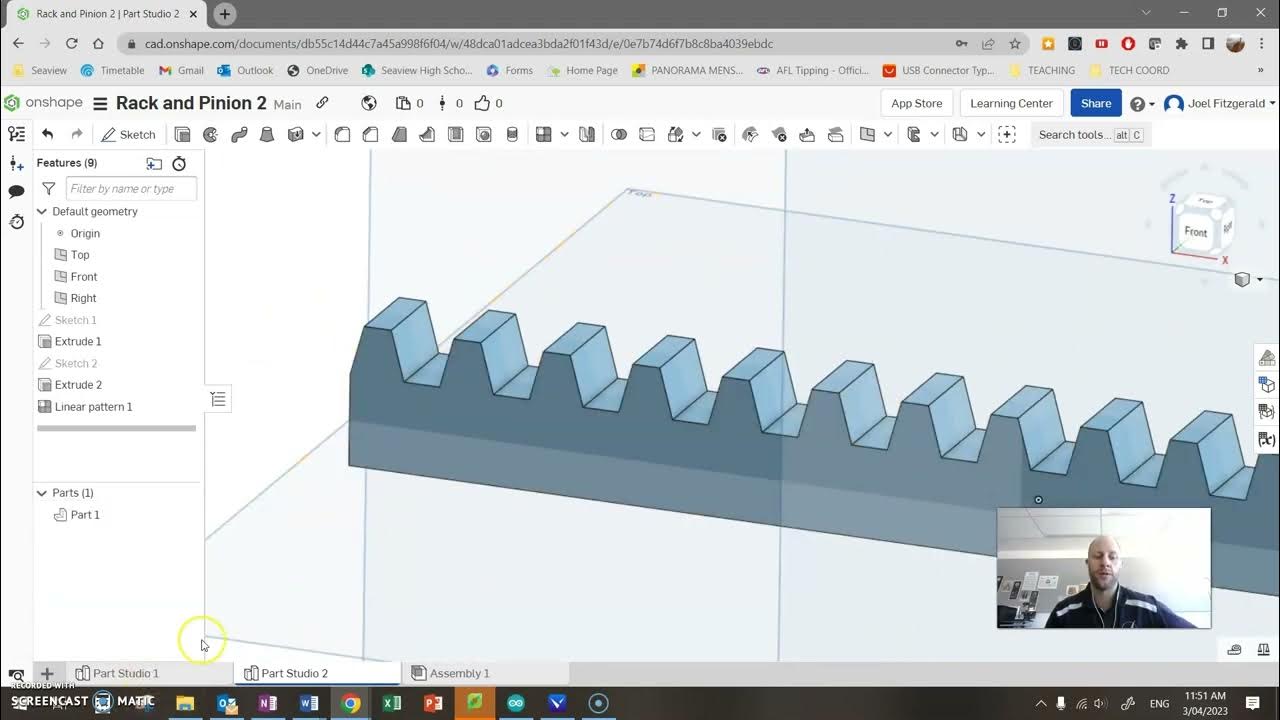Select the Replace face tool
The height and width of the screenshot is (720, 1280).
pos(836,134)
